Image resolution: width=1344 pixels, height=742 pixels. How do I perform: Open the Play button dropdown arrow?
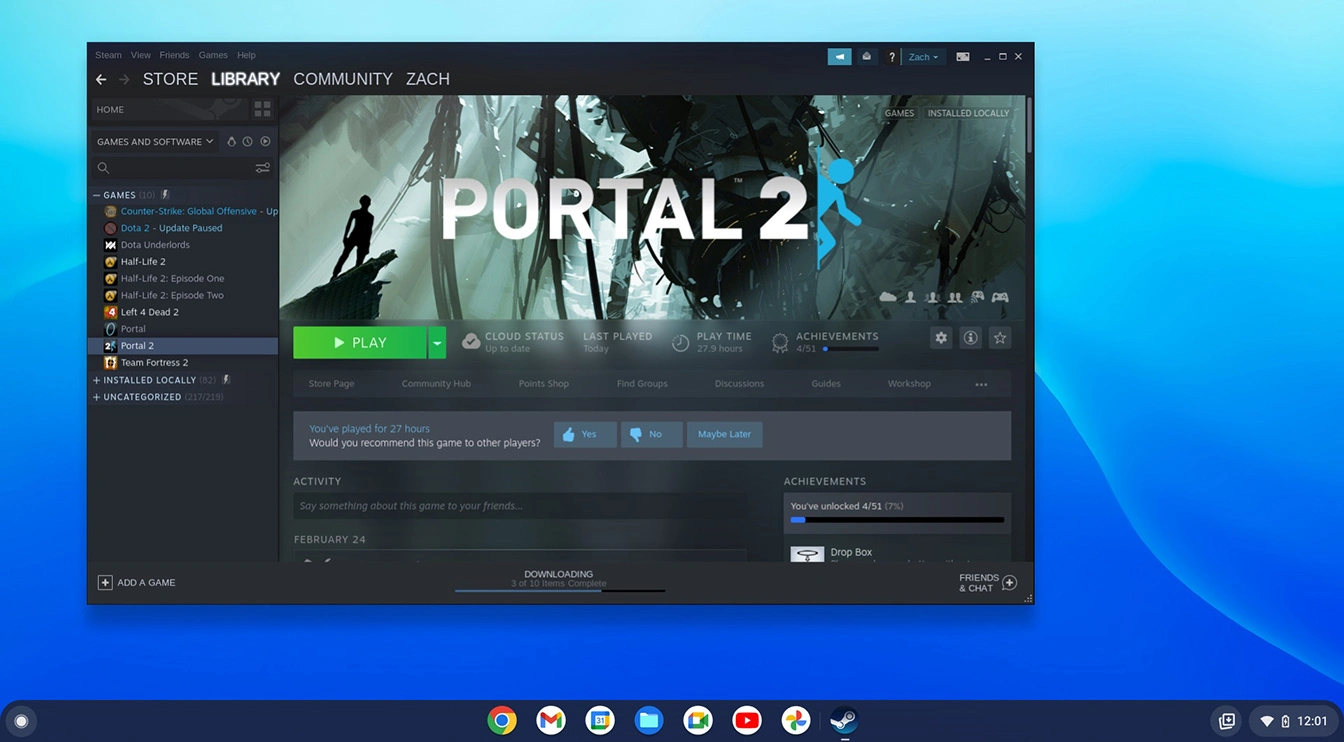(437, 343)
